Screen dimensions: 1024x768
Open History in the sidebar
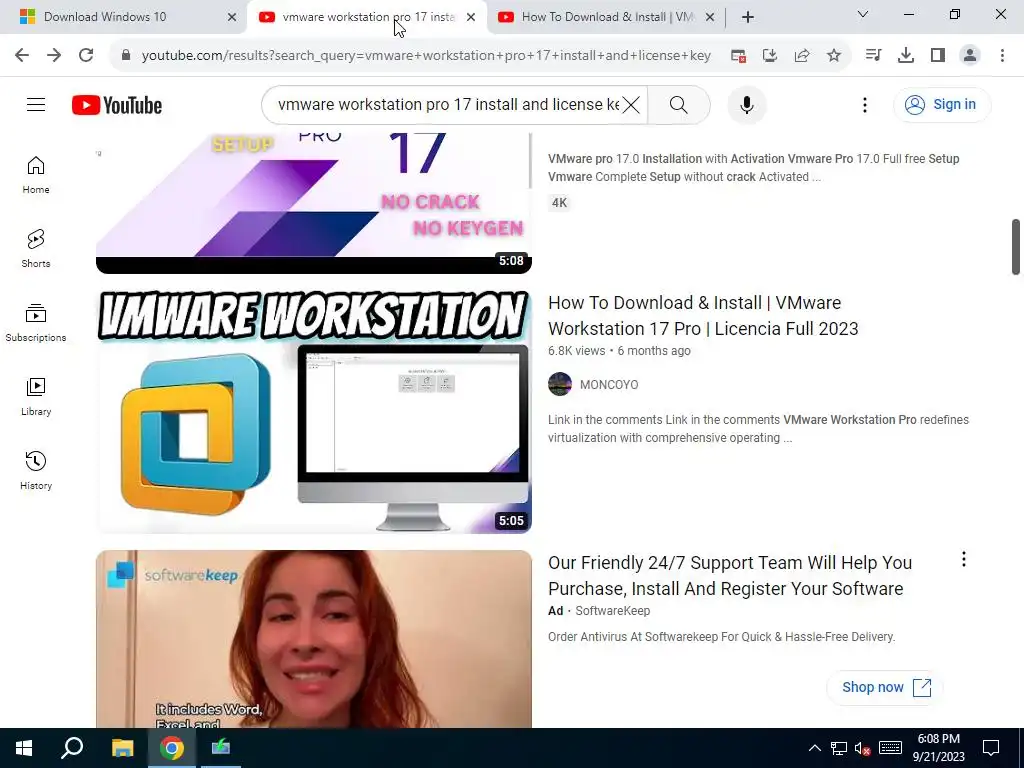coord(36,470)
